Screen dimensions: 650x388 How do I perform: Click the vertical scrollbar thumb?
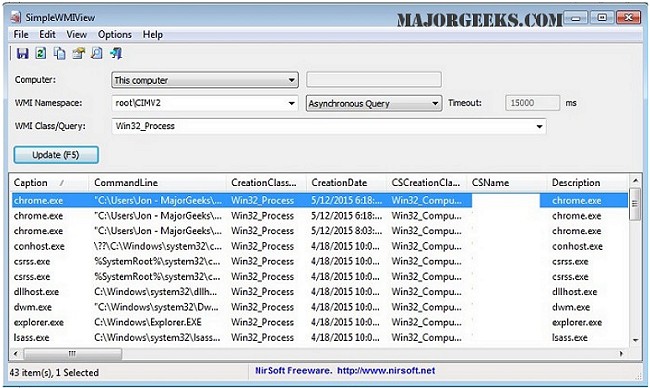(635, 204)
